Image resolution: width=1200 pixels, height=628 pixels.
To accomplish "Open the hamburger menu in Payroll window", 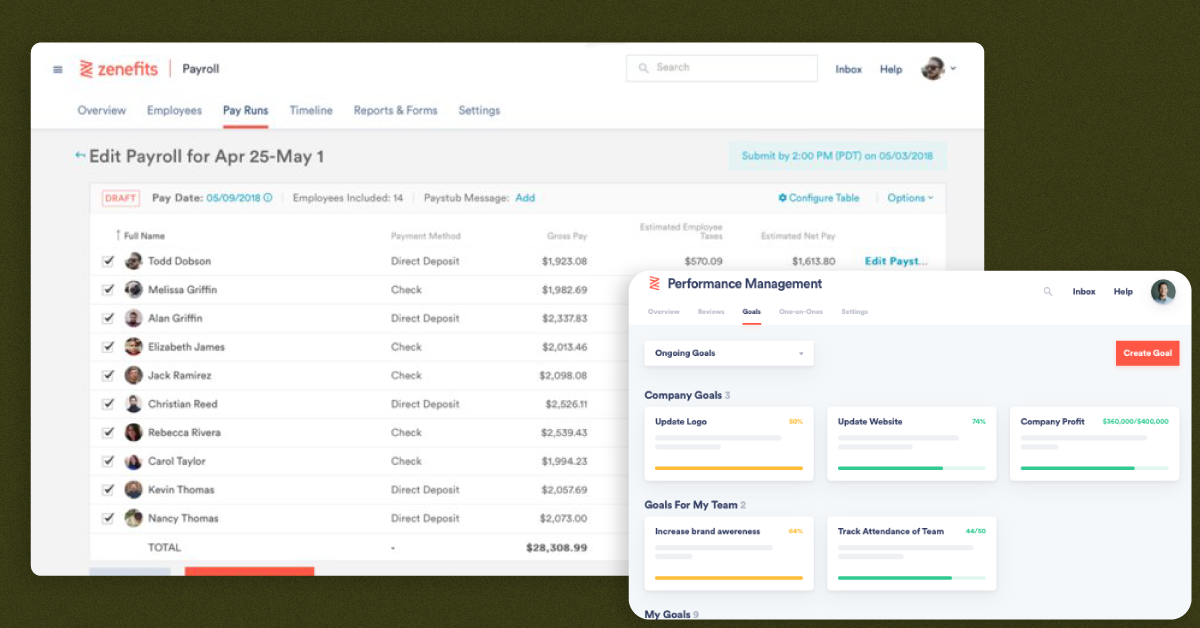I will pyautogui.click(x=58, y=69).
